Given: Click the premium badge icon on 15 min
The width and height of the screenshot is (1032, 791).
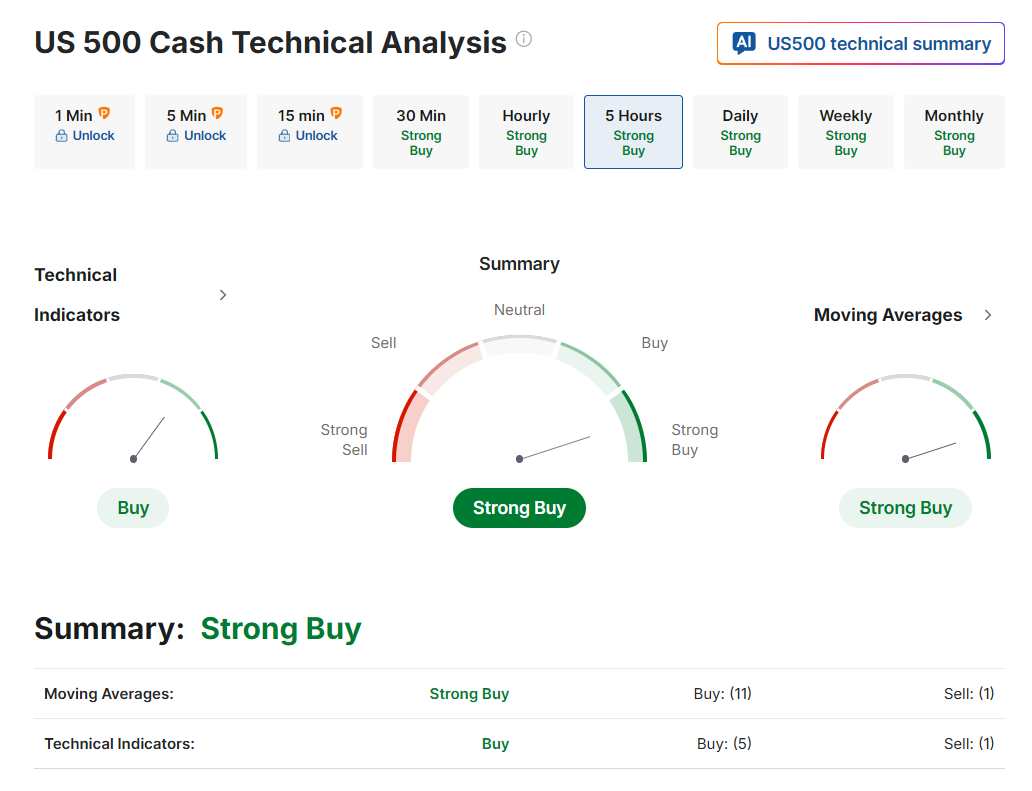Looking at the screenshot, I should (336, 113).
